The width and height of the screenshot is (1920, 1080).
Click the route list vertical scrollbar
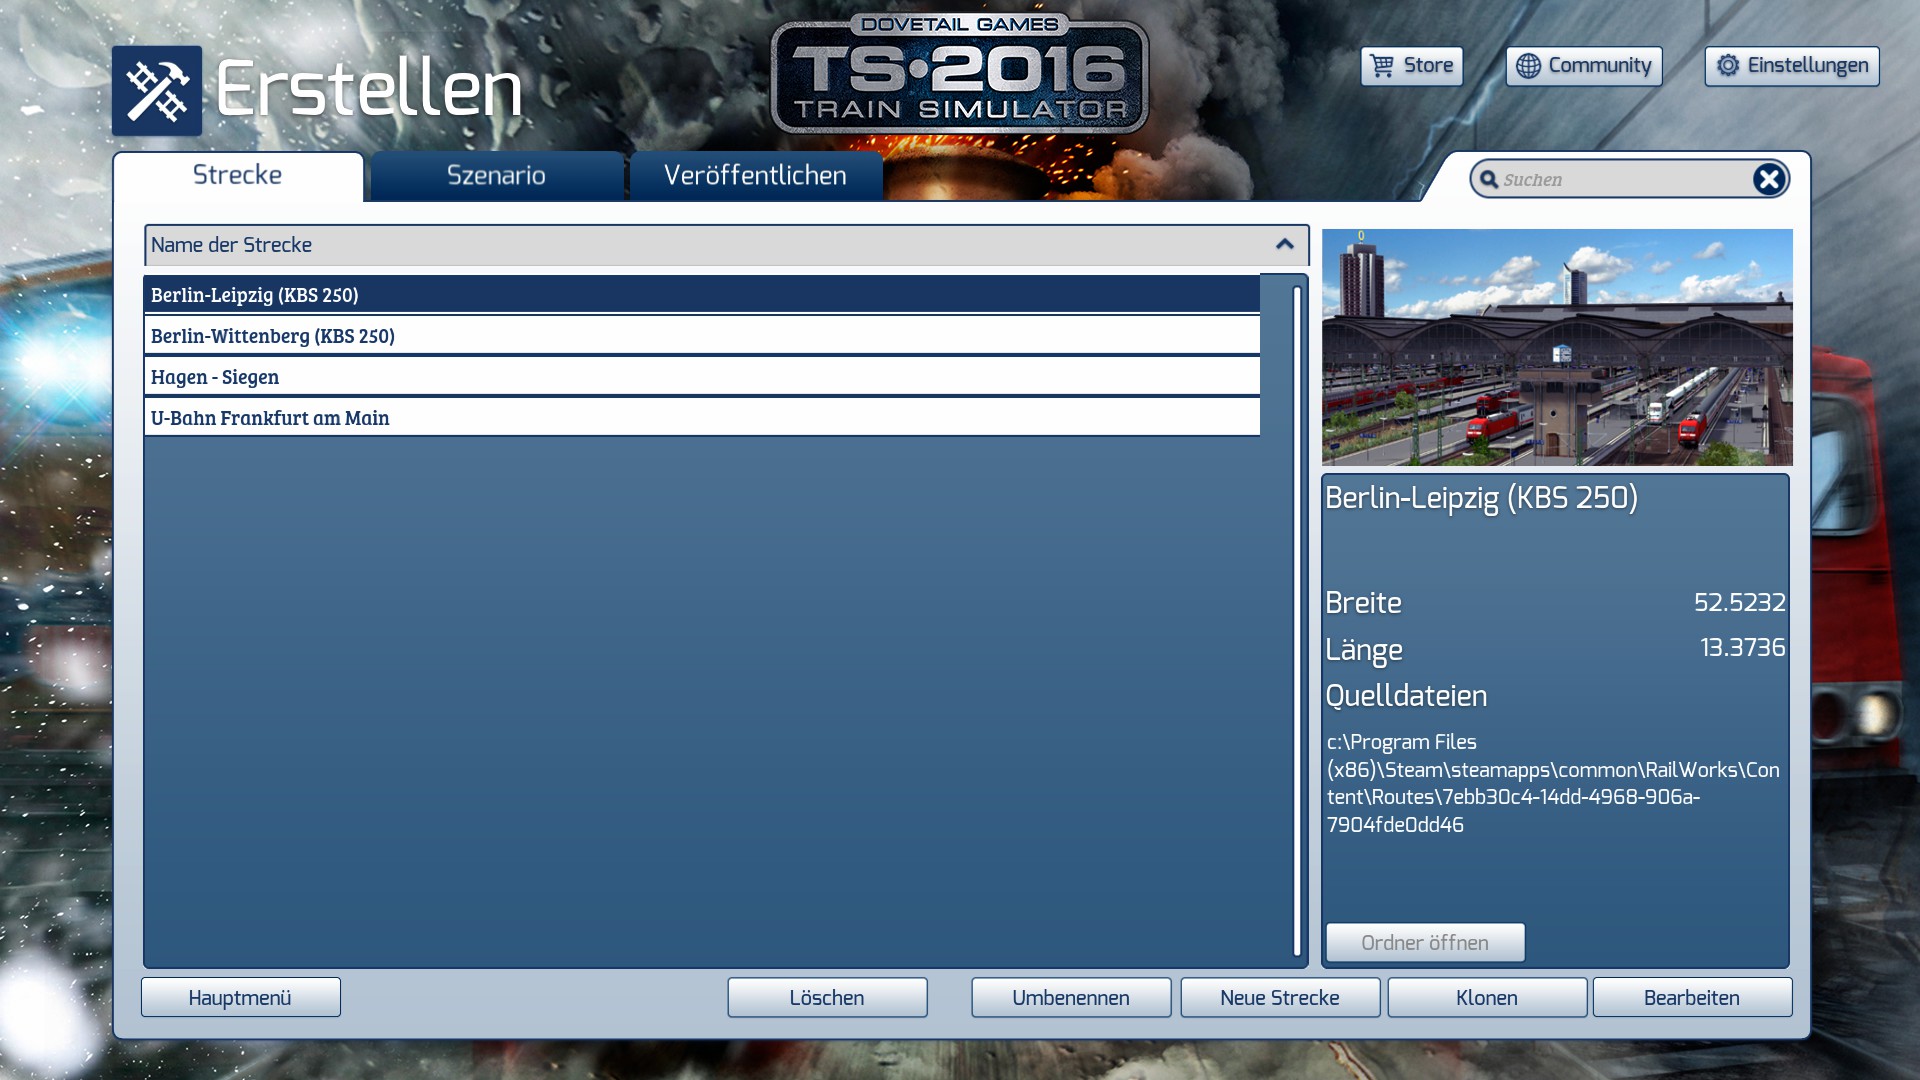click(1296, 620)
